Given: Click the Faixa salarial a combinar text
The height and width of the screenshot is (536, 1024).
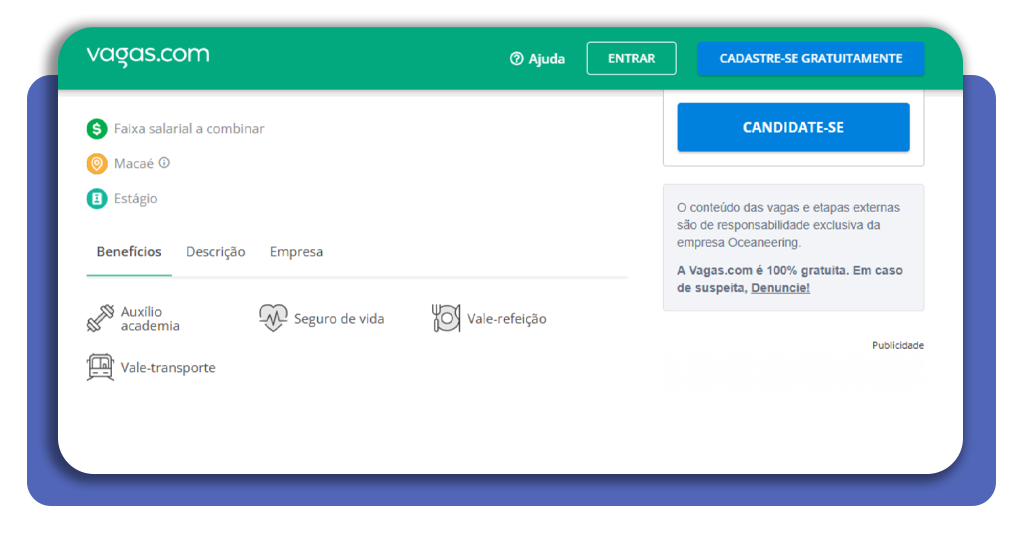Looking at the screenshot, I should pyautogui.click(x=189, y=129).
